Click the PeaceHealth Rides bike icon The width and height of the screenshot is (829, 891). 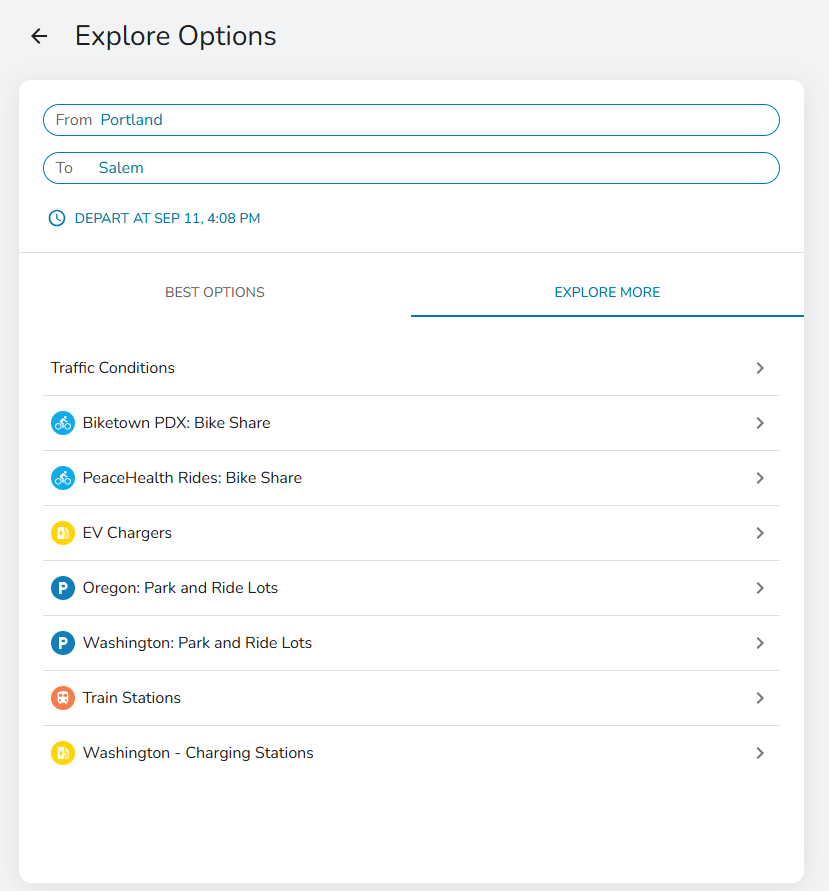[63, 478]
